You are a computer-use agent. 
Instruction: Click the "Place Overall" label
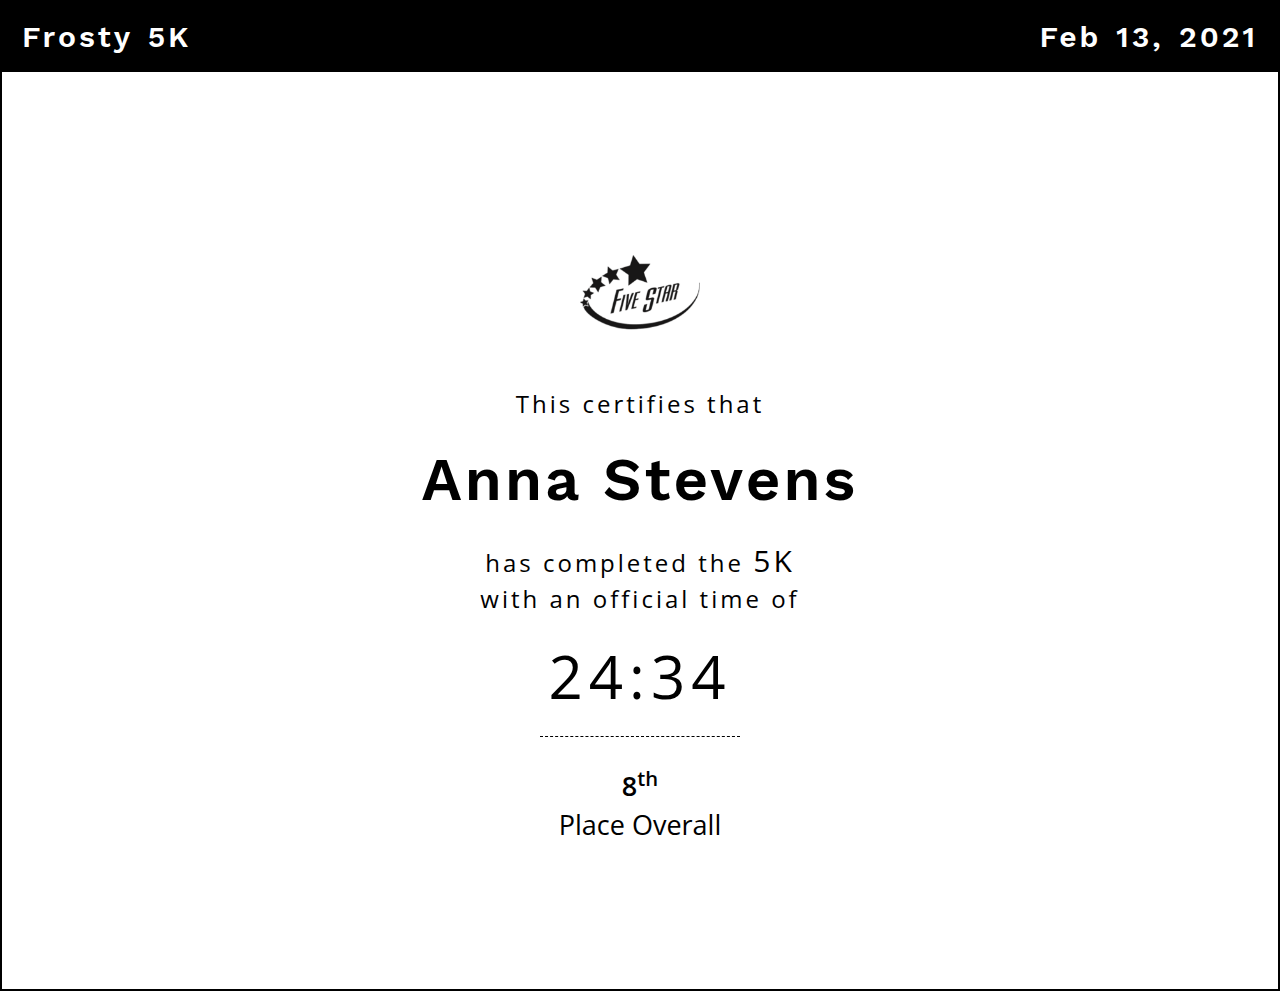point(639,826)
